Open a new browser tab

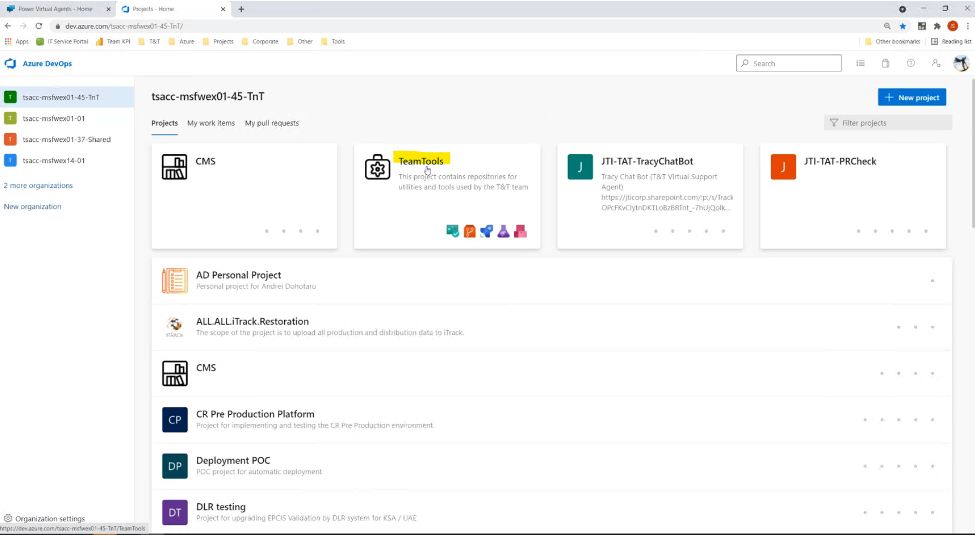[x=241, y=9]
